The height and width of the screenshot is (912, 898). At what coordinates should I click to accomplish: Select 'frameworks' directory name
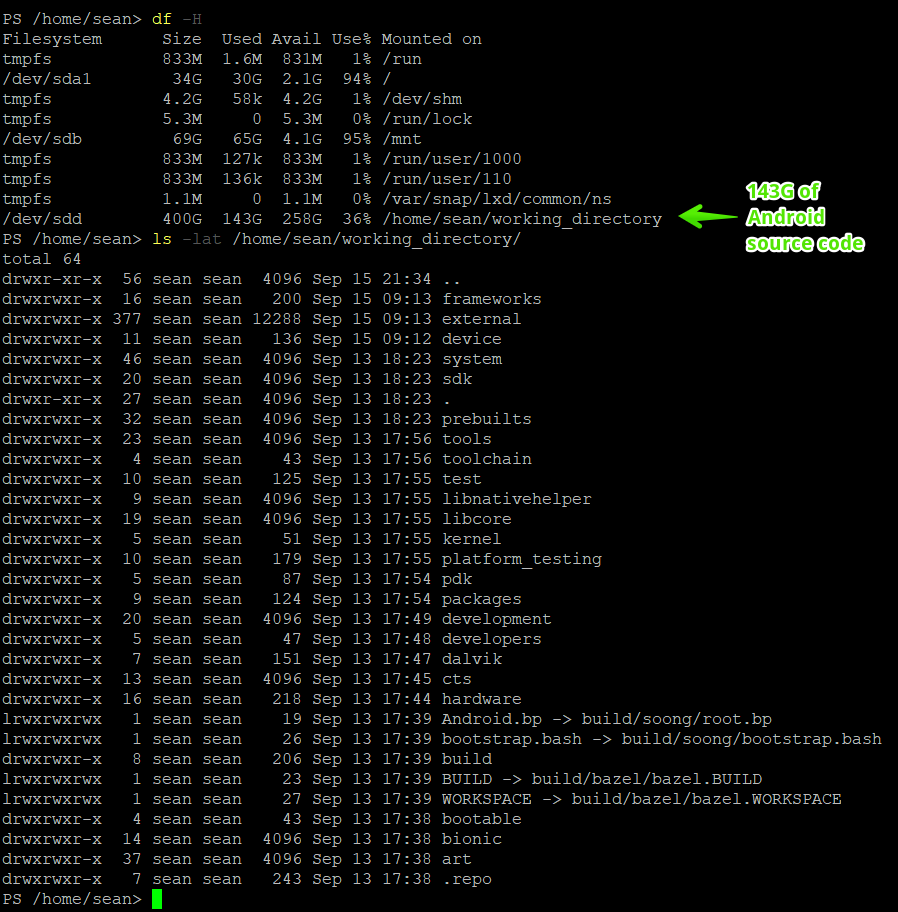point(491,299)
